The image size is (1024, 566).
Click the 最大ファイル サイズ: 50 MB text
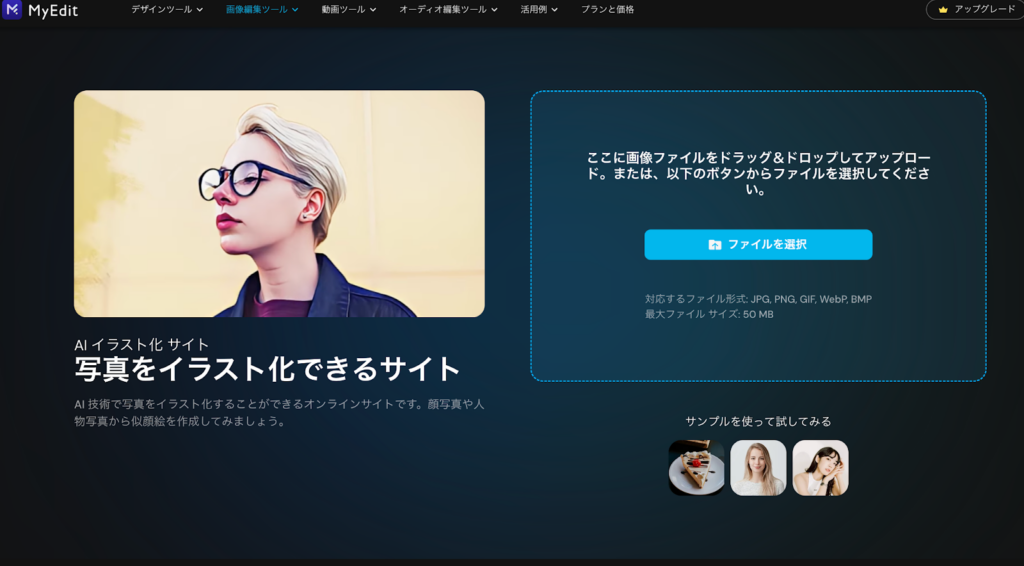[709, 314]
